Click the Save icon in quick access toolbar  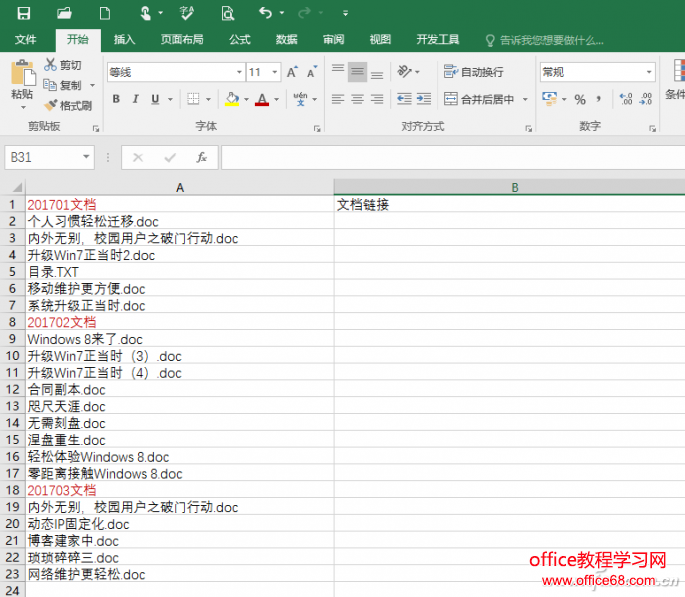24,13
